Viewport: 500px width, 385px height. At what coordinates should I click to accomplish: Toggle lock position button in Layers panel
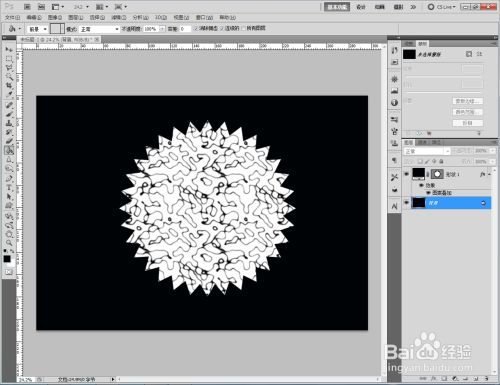[x=434, y=161]
